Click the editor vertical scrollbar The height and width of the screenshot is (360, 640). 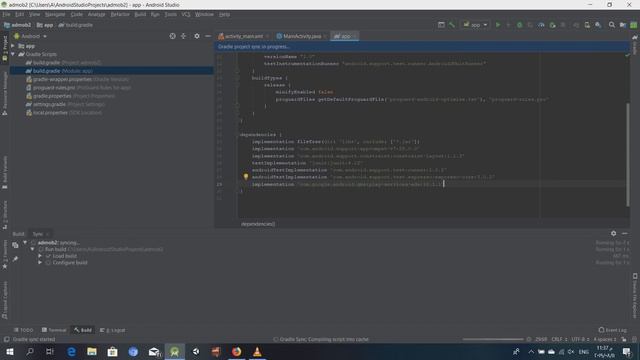628,155
